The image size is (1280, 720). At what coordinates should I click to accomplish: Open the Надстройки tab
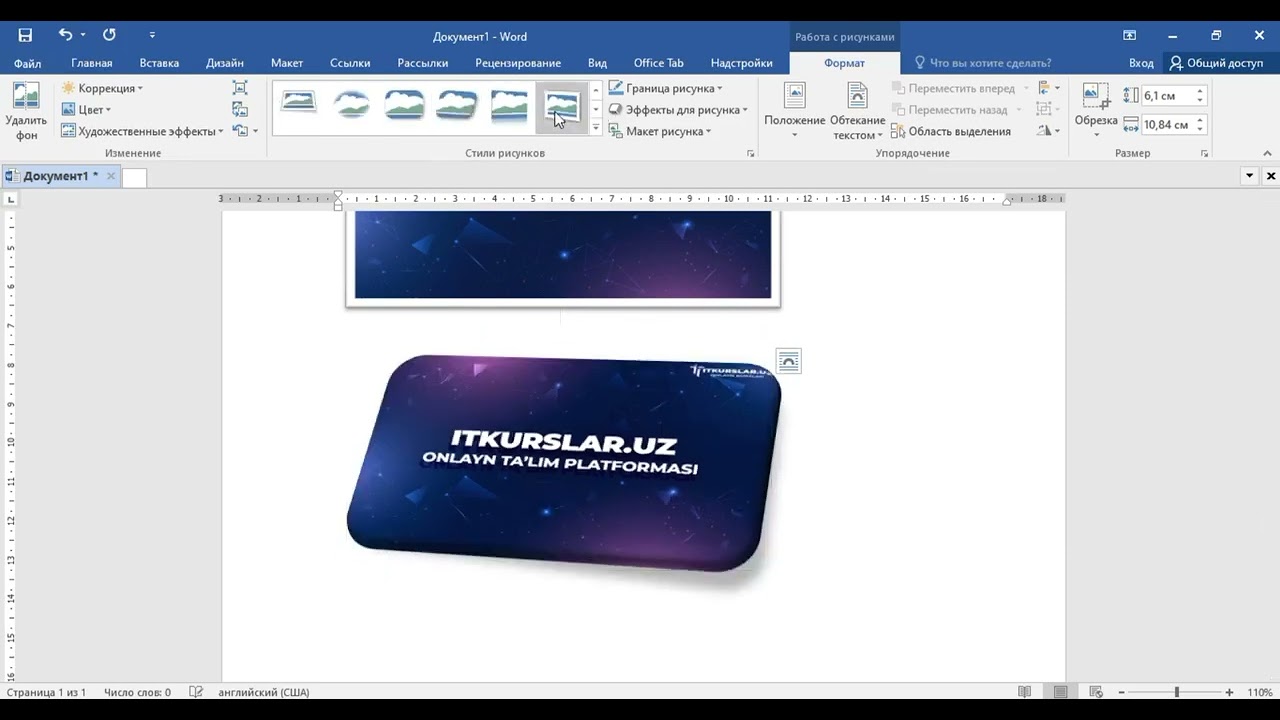tap(742, 63)
